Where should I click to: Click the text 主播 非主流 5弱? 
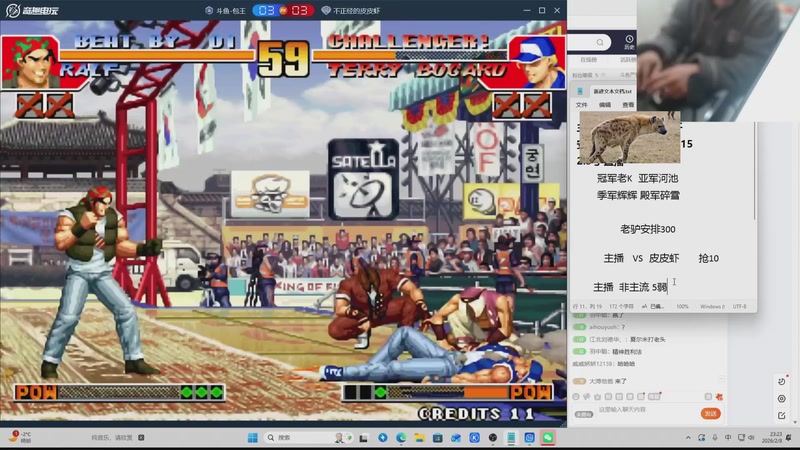pos(630,287)
